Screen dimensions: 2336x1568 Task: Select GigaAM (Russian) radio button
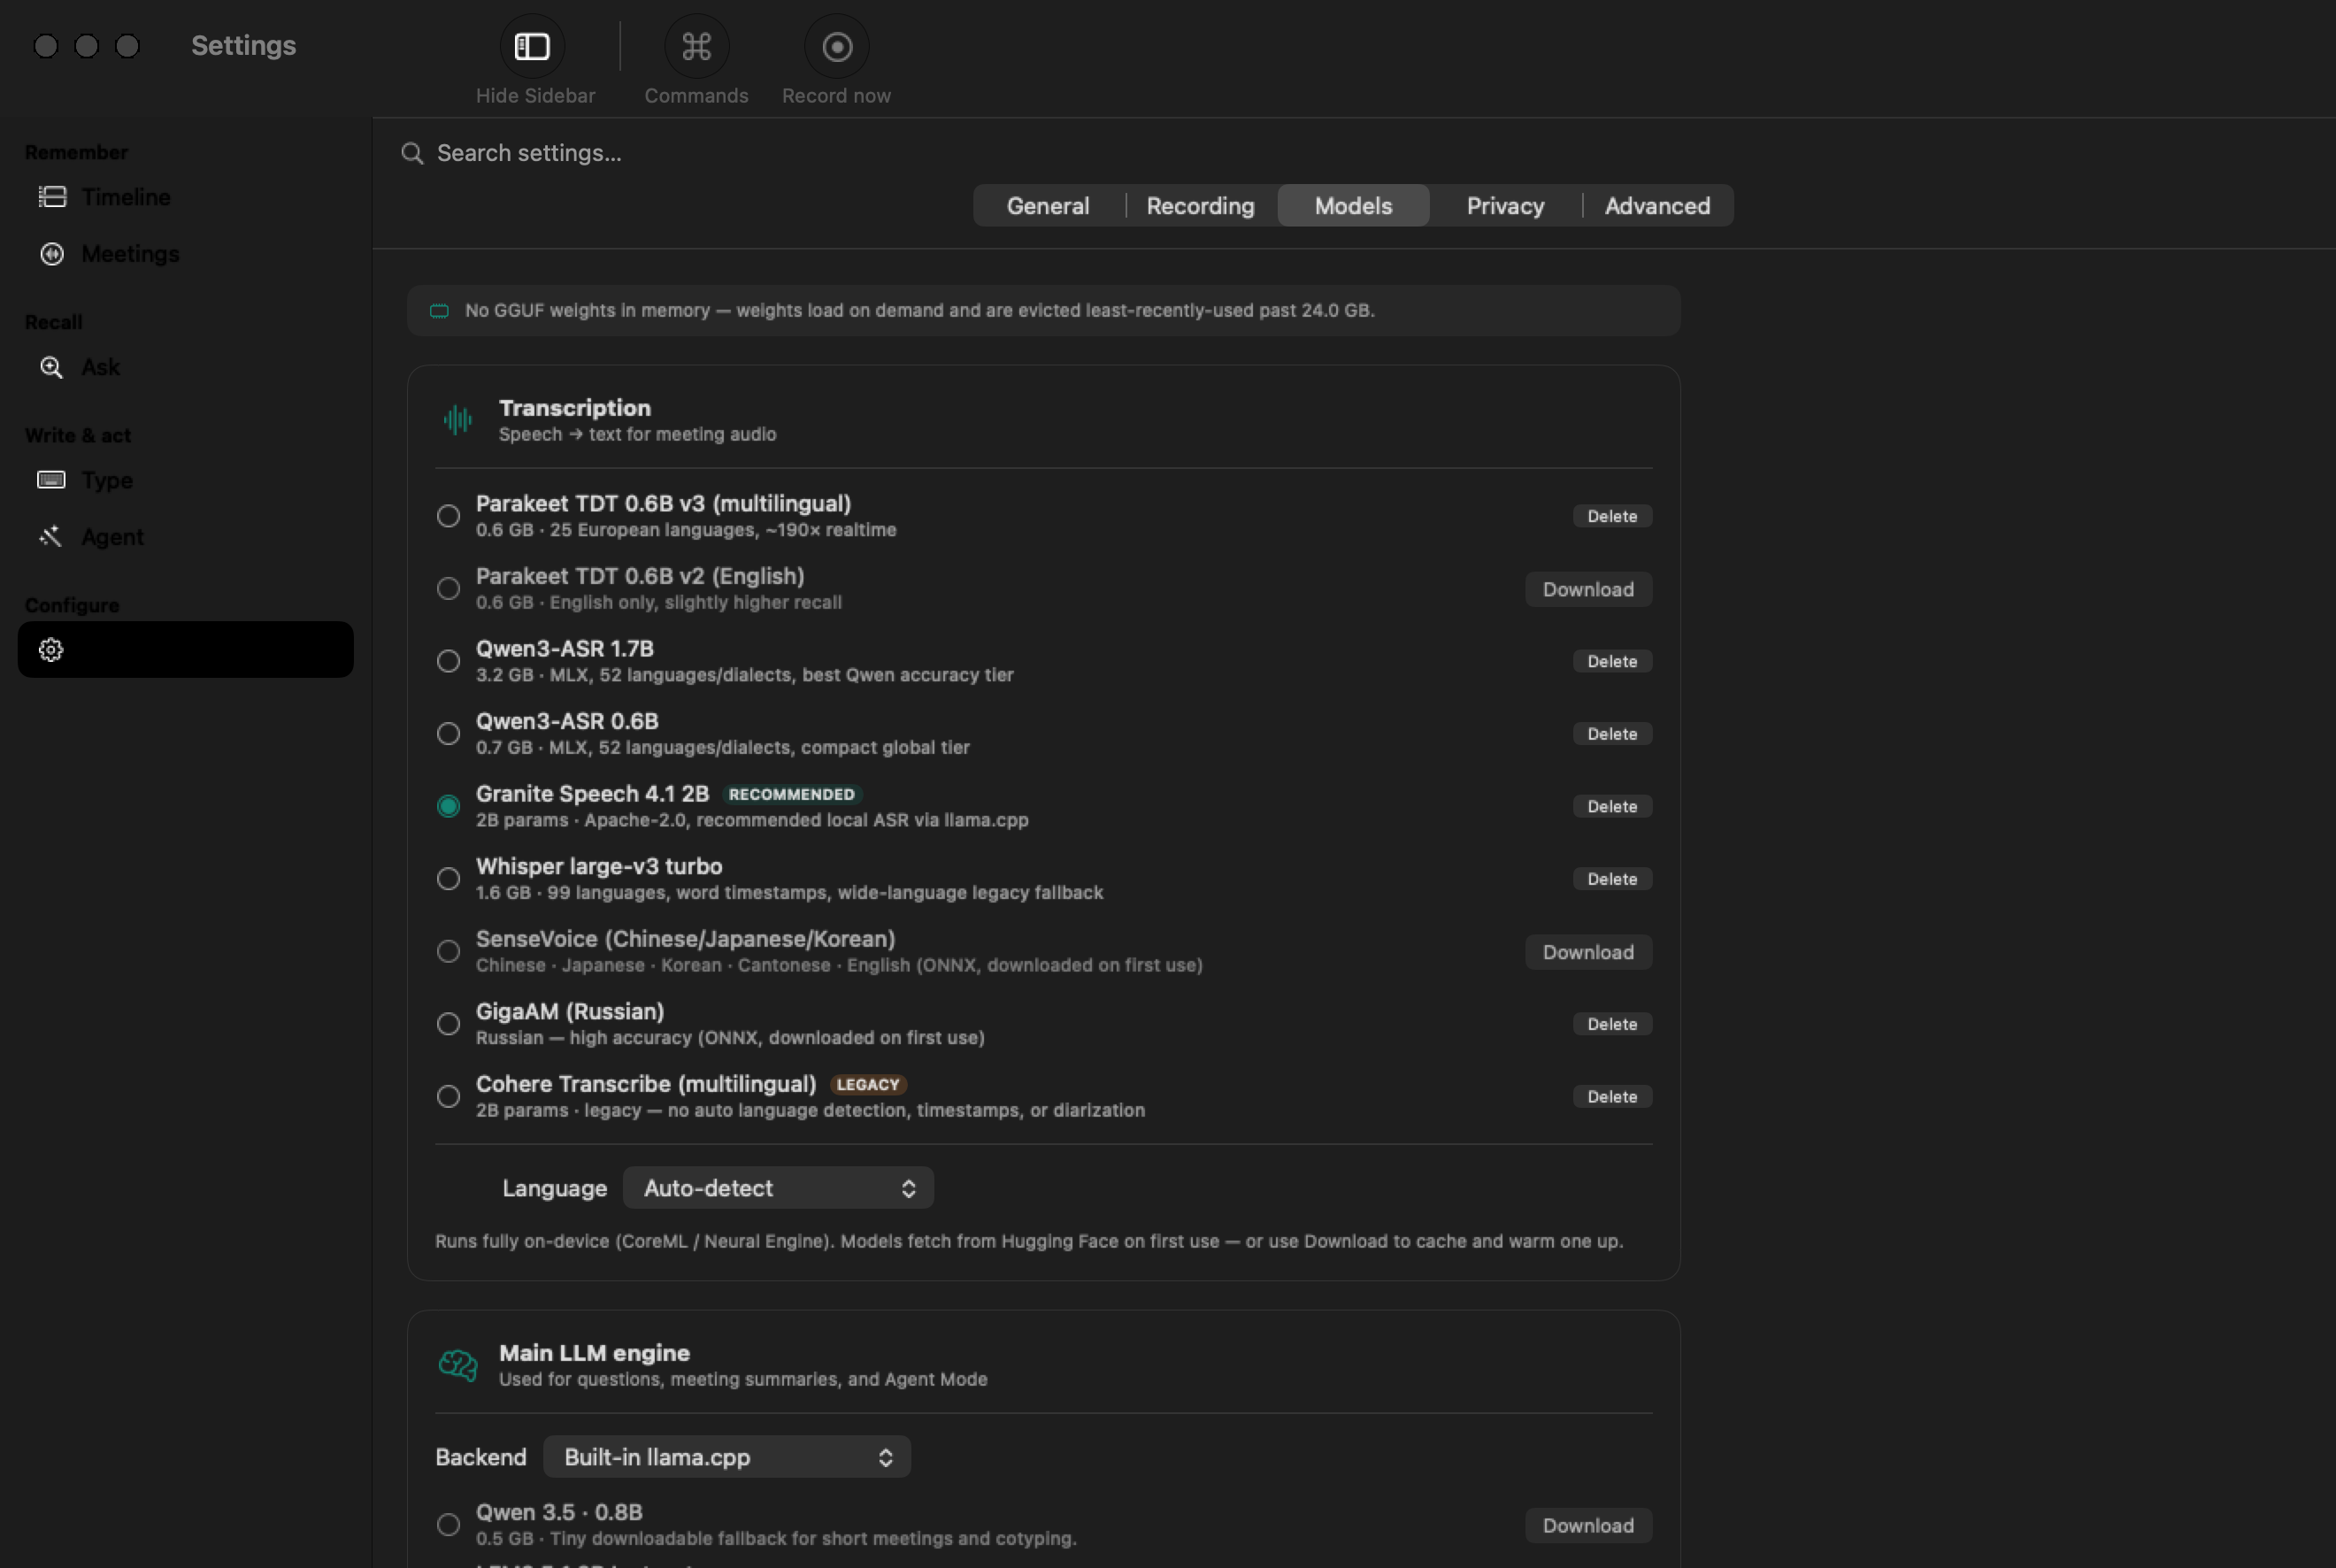tap(448, 1024)
